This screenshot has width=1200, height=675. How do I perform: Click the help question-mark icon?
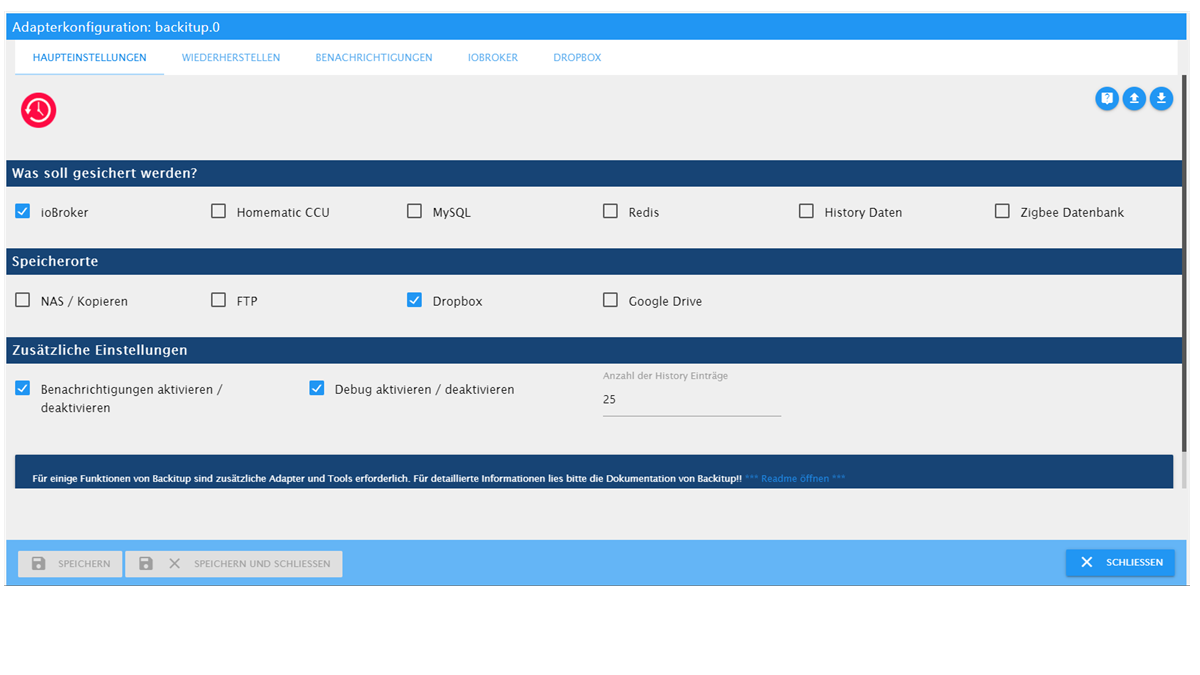coord(1106,98)
